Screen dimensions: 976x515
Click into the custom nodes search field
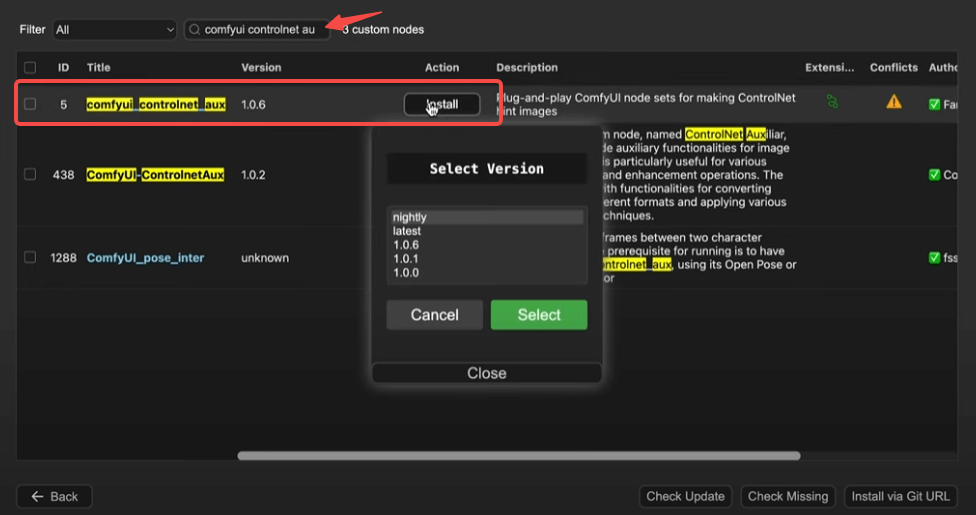tap(262, 30)
